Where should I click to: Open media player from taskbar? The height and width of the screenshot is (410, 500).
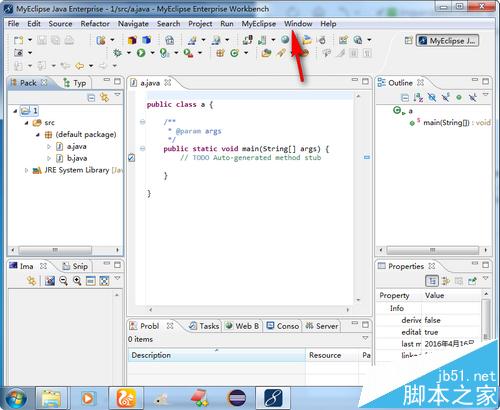[88, 398]
